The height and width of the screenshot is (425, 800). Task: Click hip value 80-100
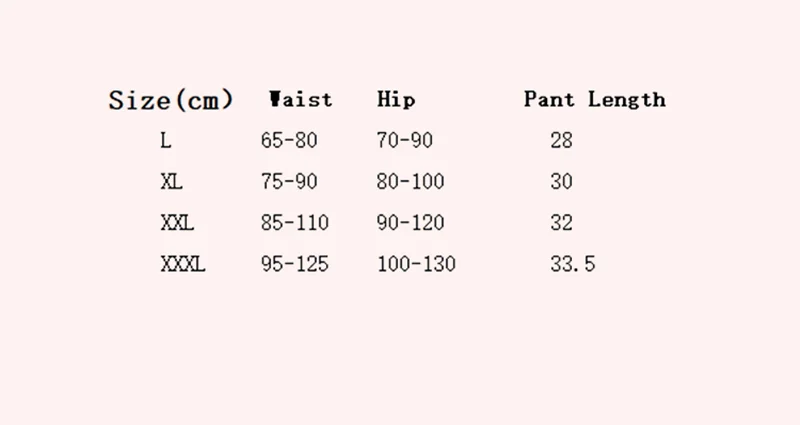411,182
